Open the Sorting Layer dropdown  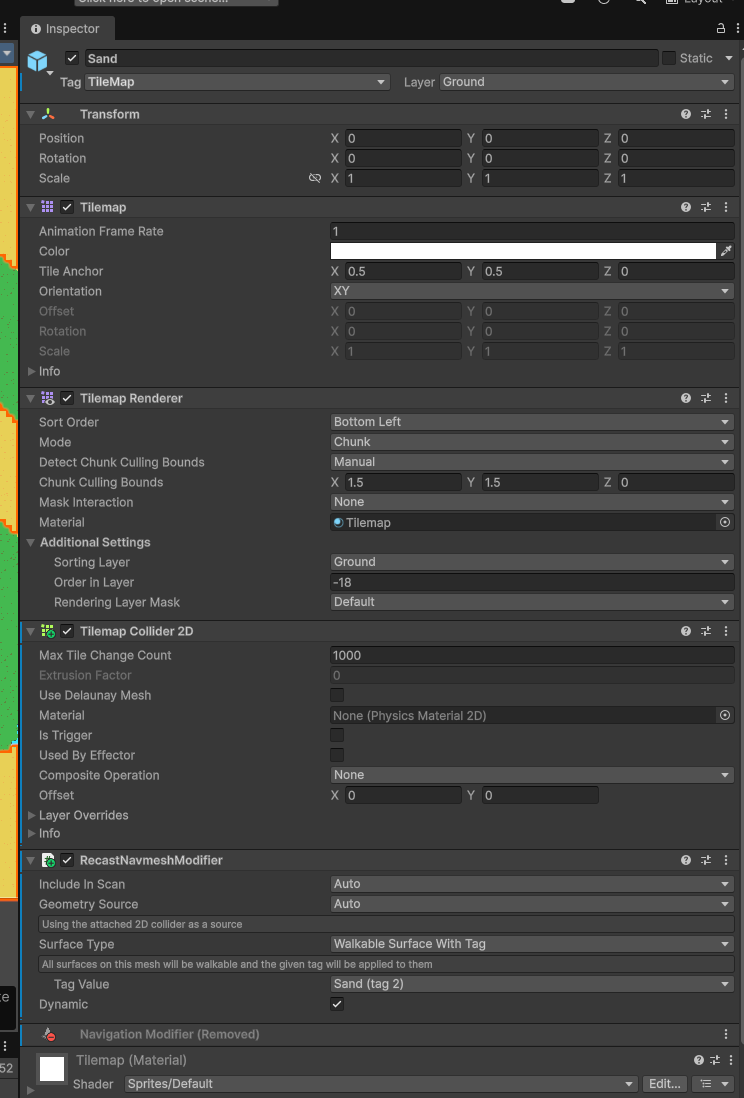532,563
